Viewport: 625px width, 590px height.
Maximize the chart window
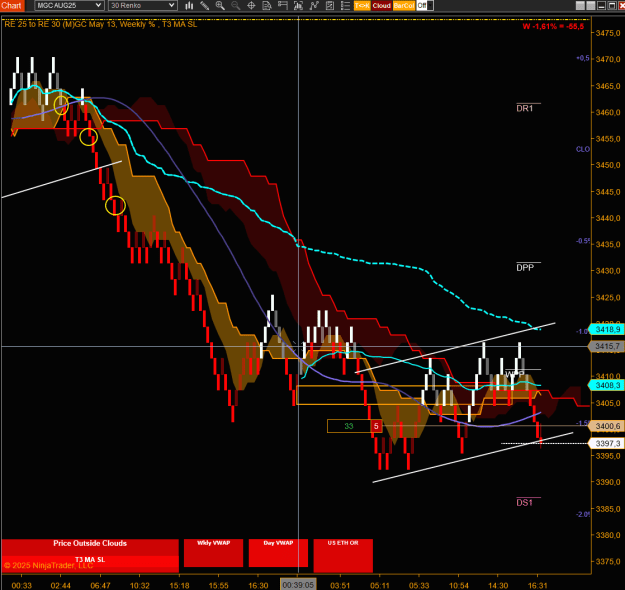point(611,6)
